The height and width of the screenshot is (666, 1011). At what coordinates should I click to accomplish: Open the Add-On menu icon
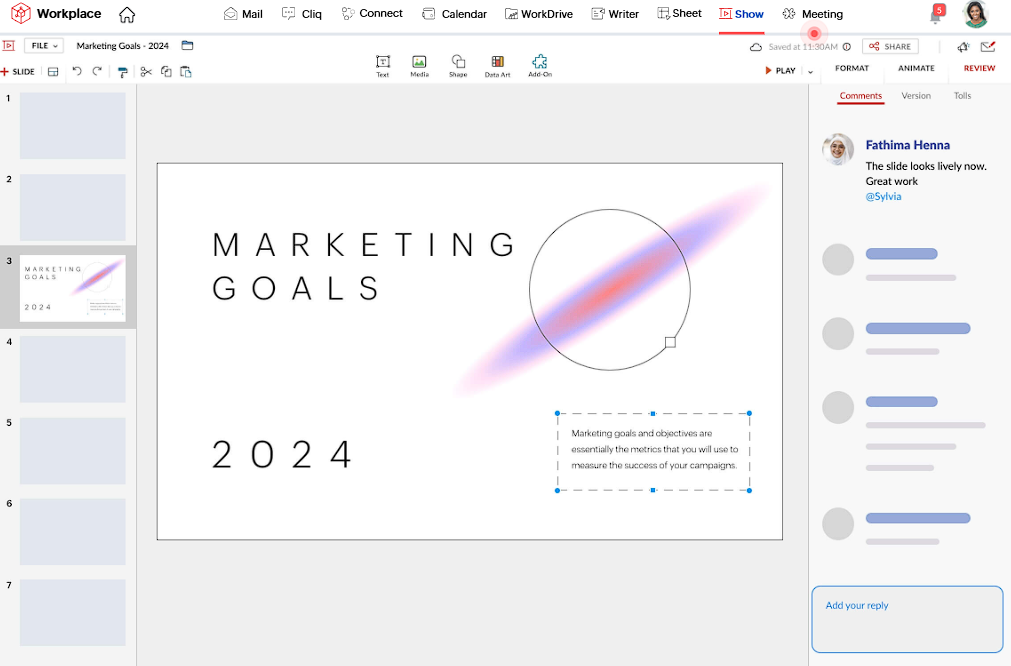click(x=540, y=65)
